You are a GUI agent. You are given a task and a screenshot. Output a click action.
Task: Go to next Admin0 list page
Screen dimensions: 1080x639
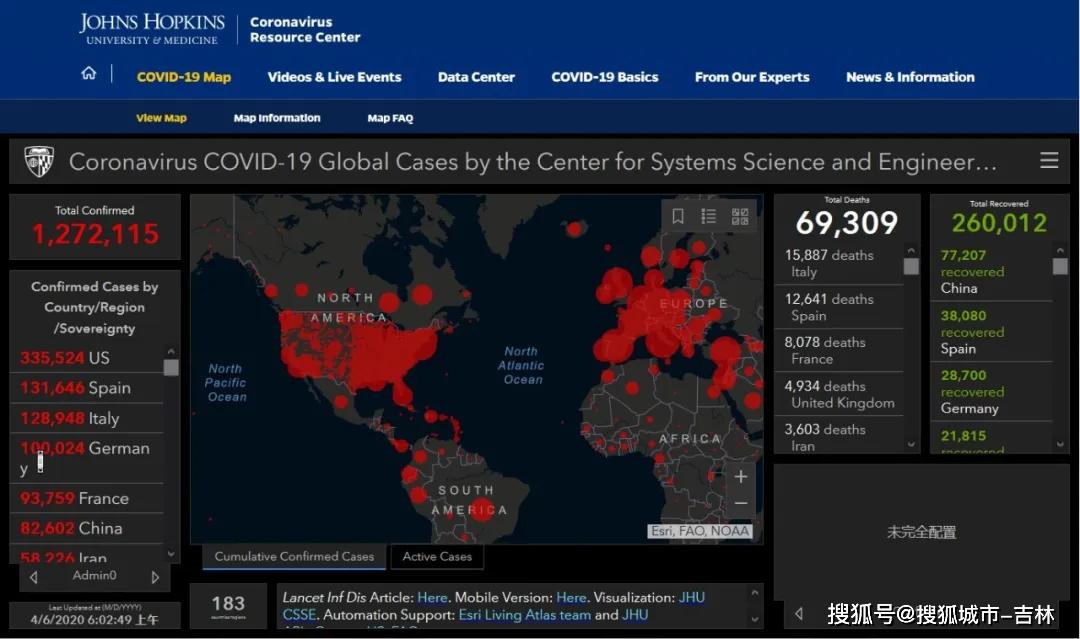(155, 577)
